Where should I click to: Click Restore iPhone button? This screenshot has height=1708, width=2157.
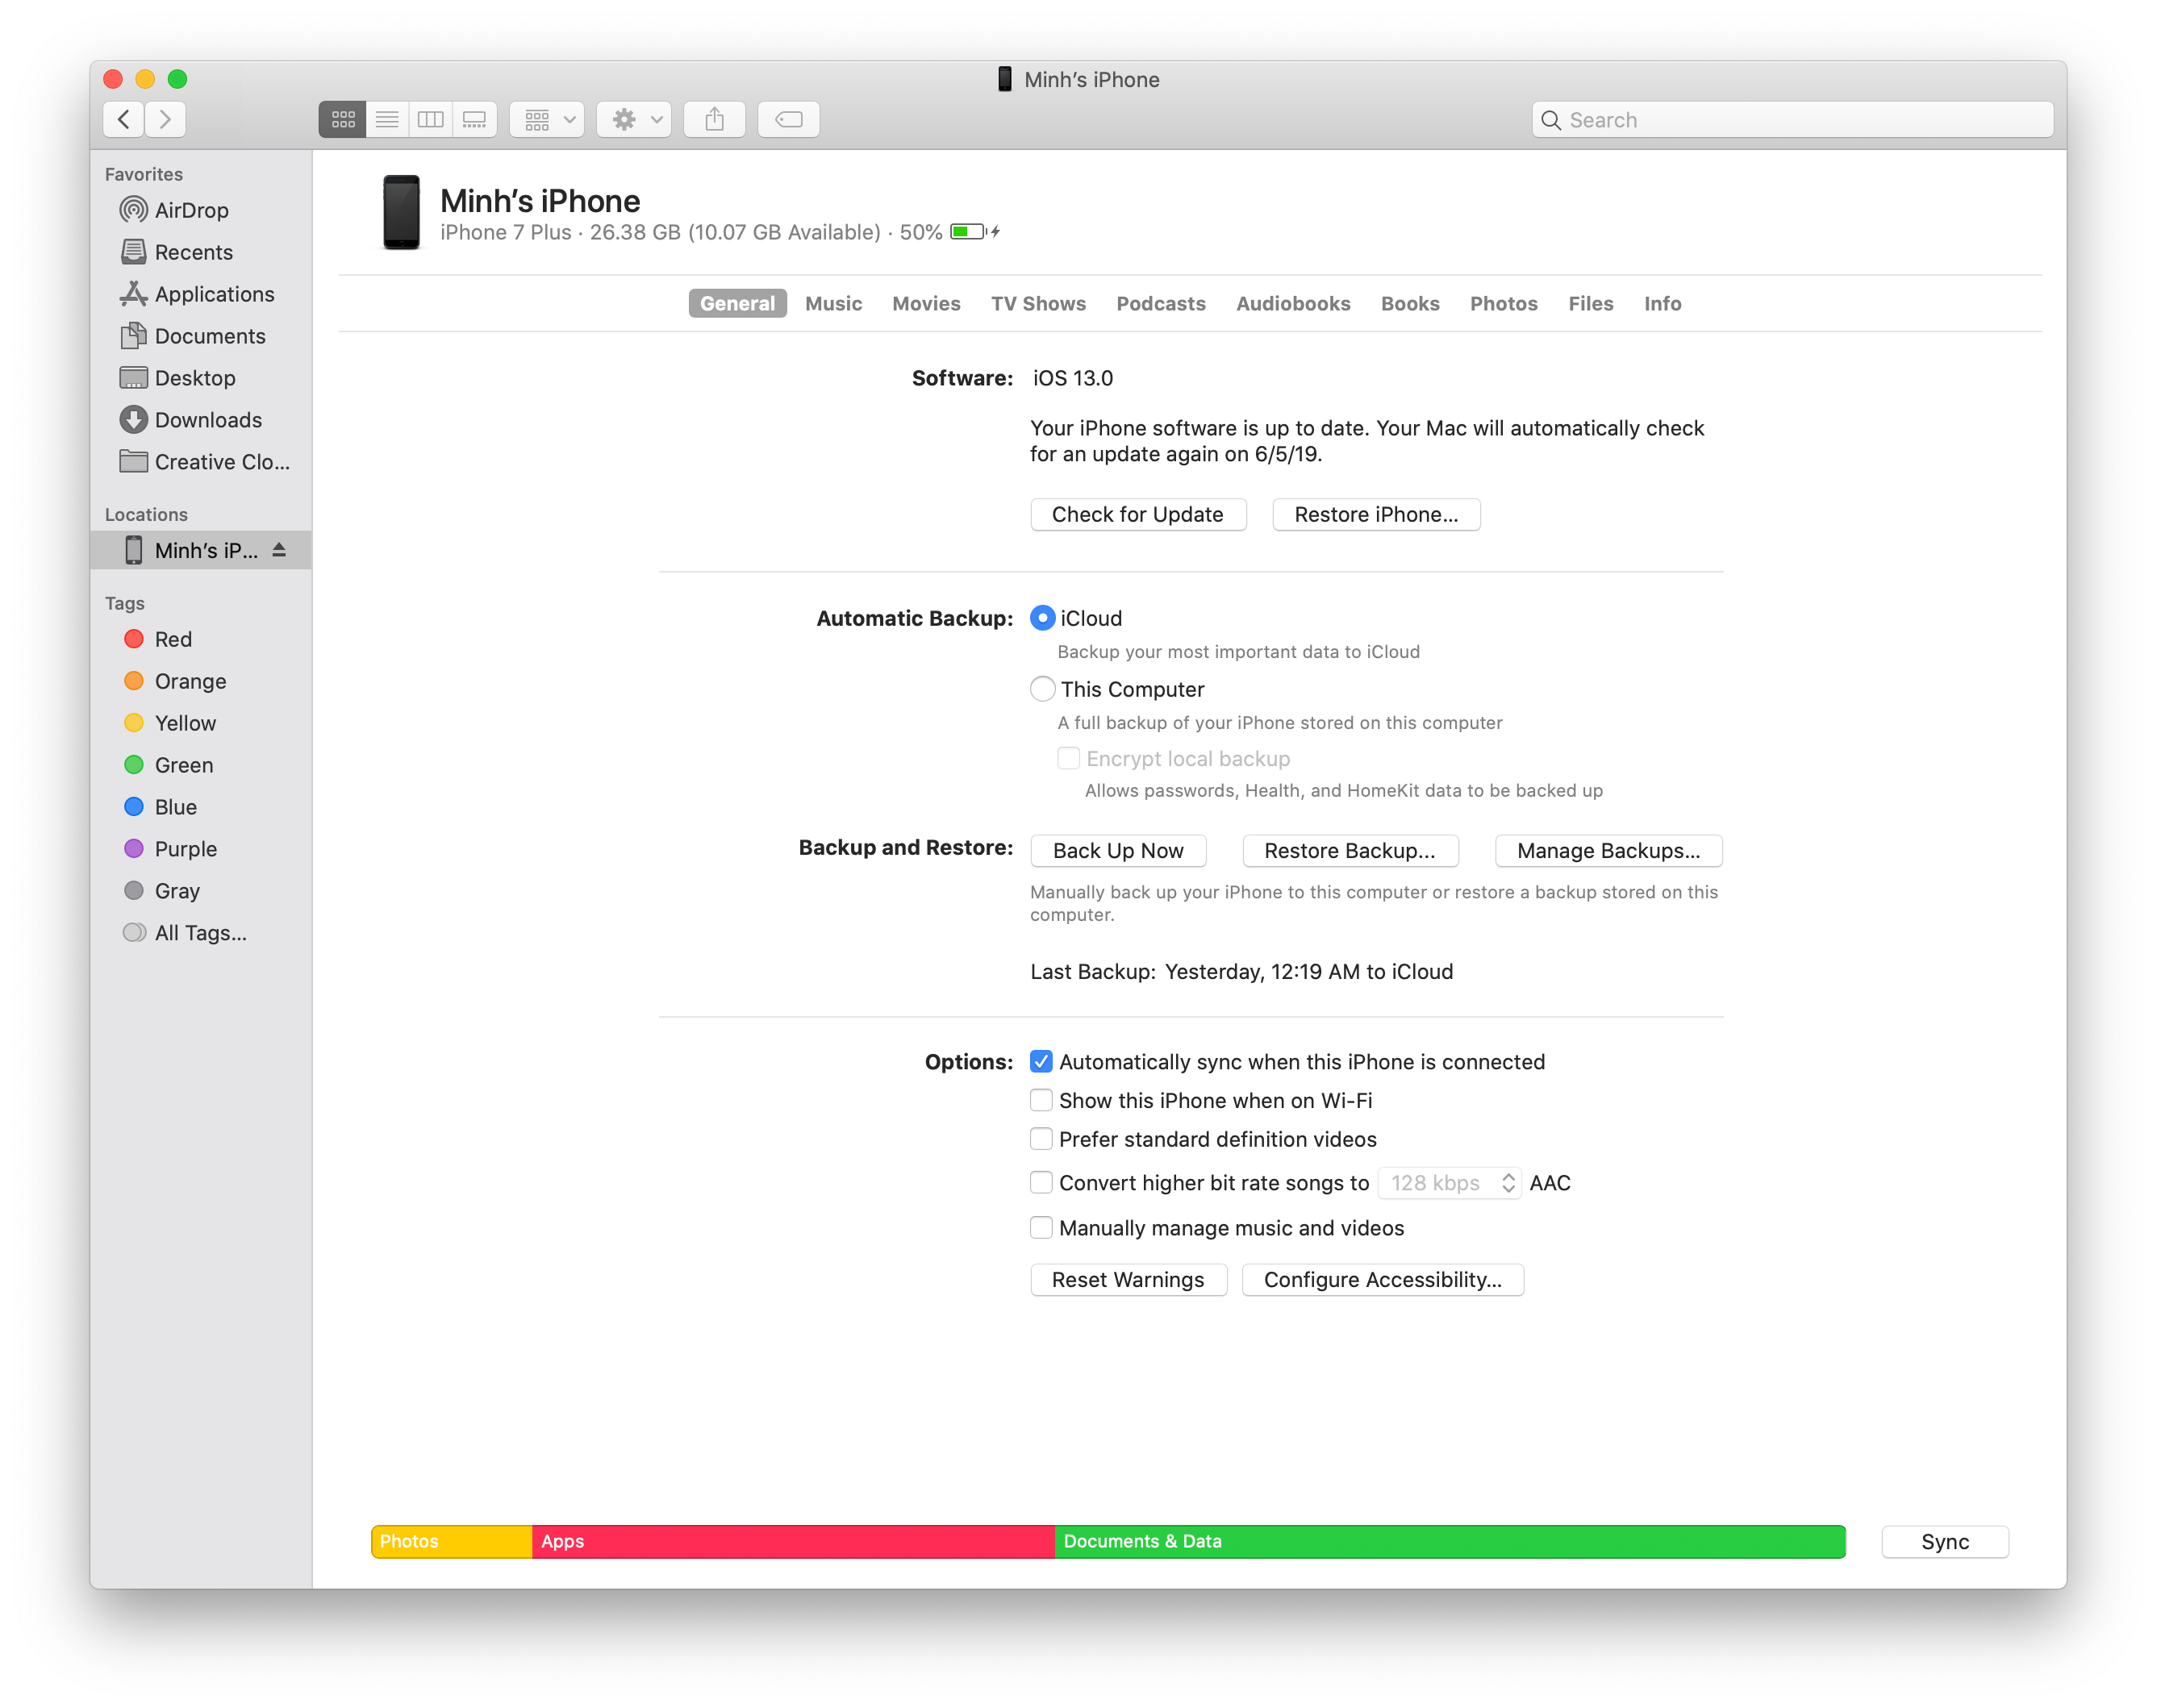pyautogui.click(x=1376, y=515)
